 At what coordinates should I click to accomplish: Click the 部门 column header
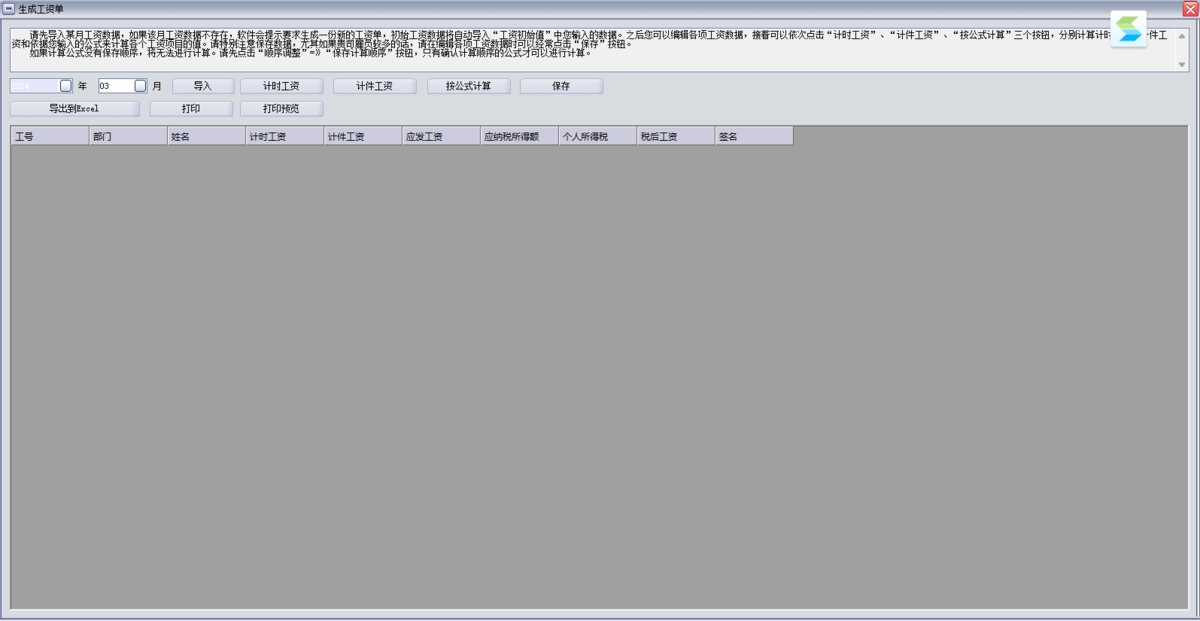(x=128, y=136)
